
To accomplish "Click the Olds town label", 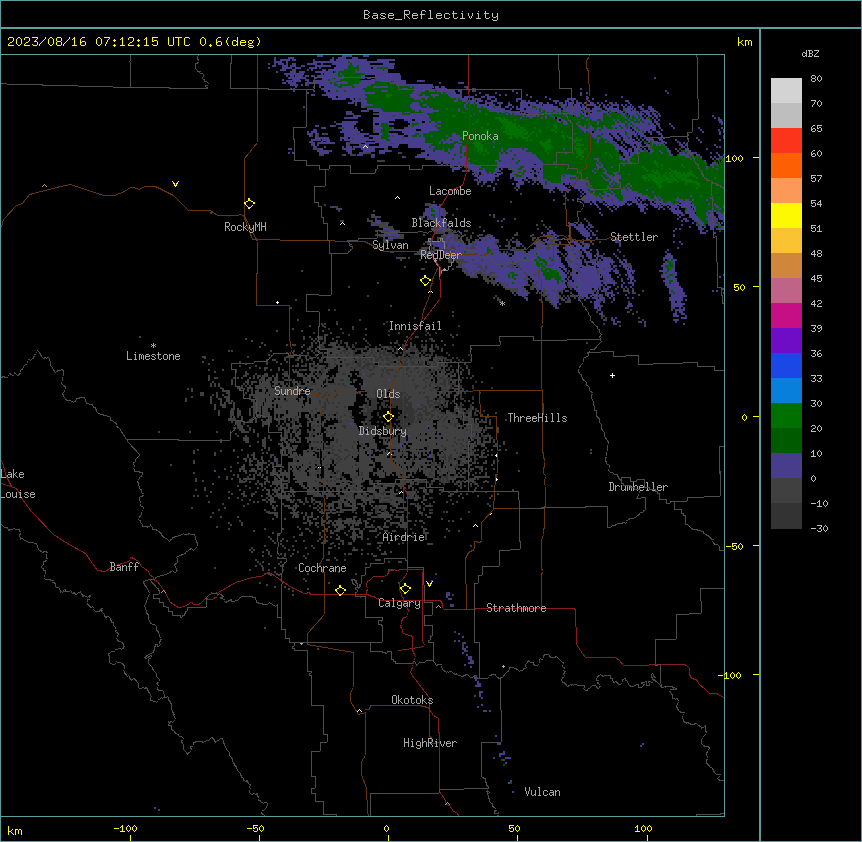I will pyautogui.click(x=388, y=394).
